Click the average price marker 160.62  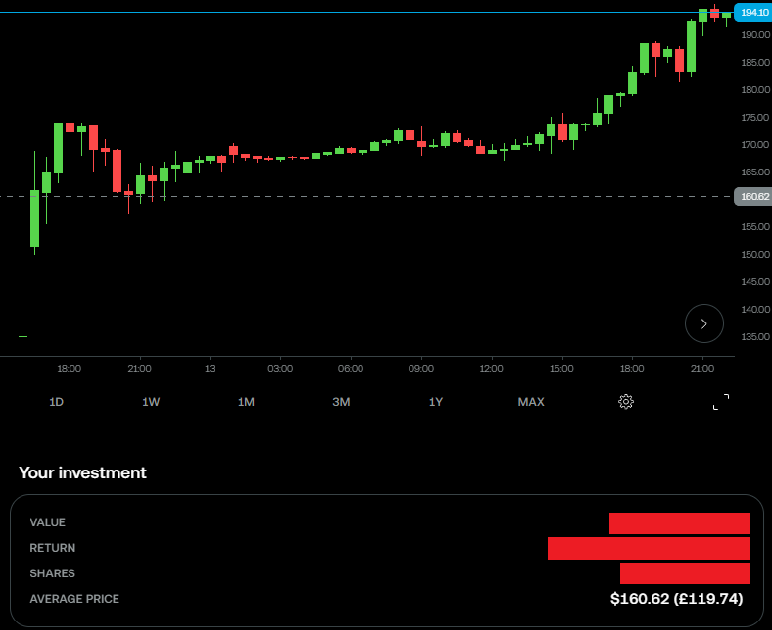(753, 196)
